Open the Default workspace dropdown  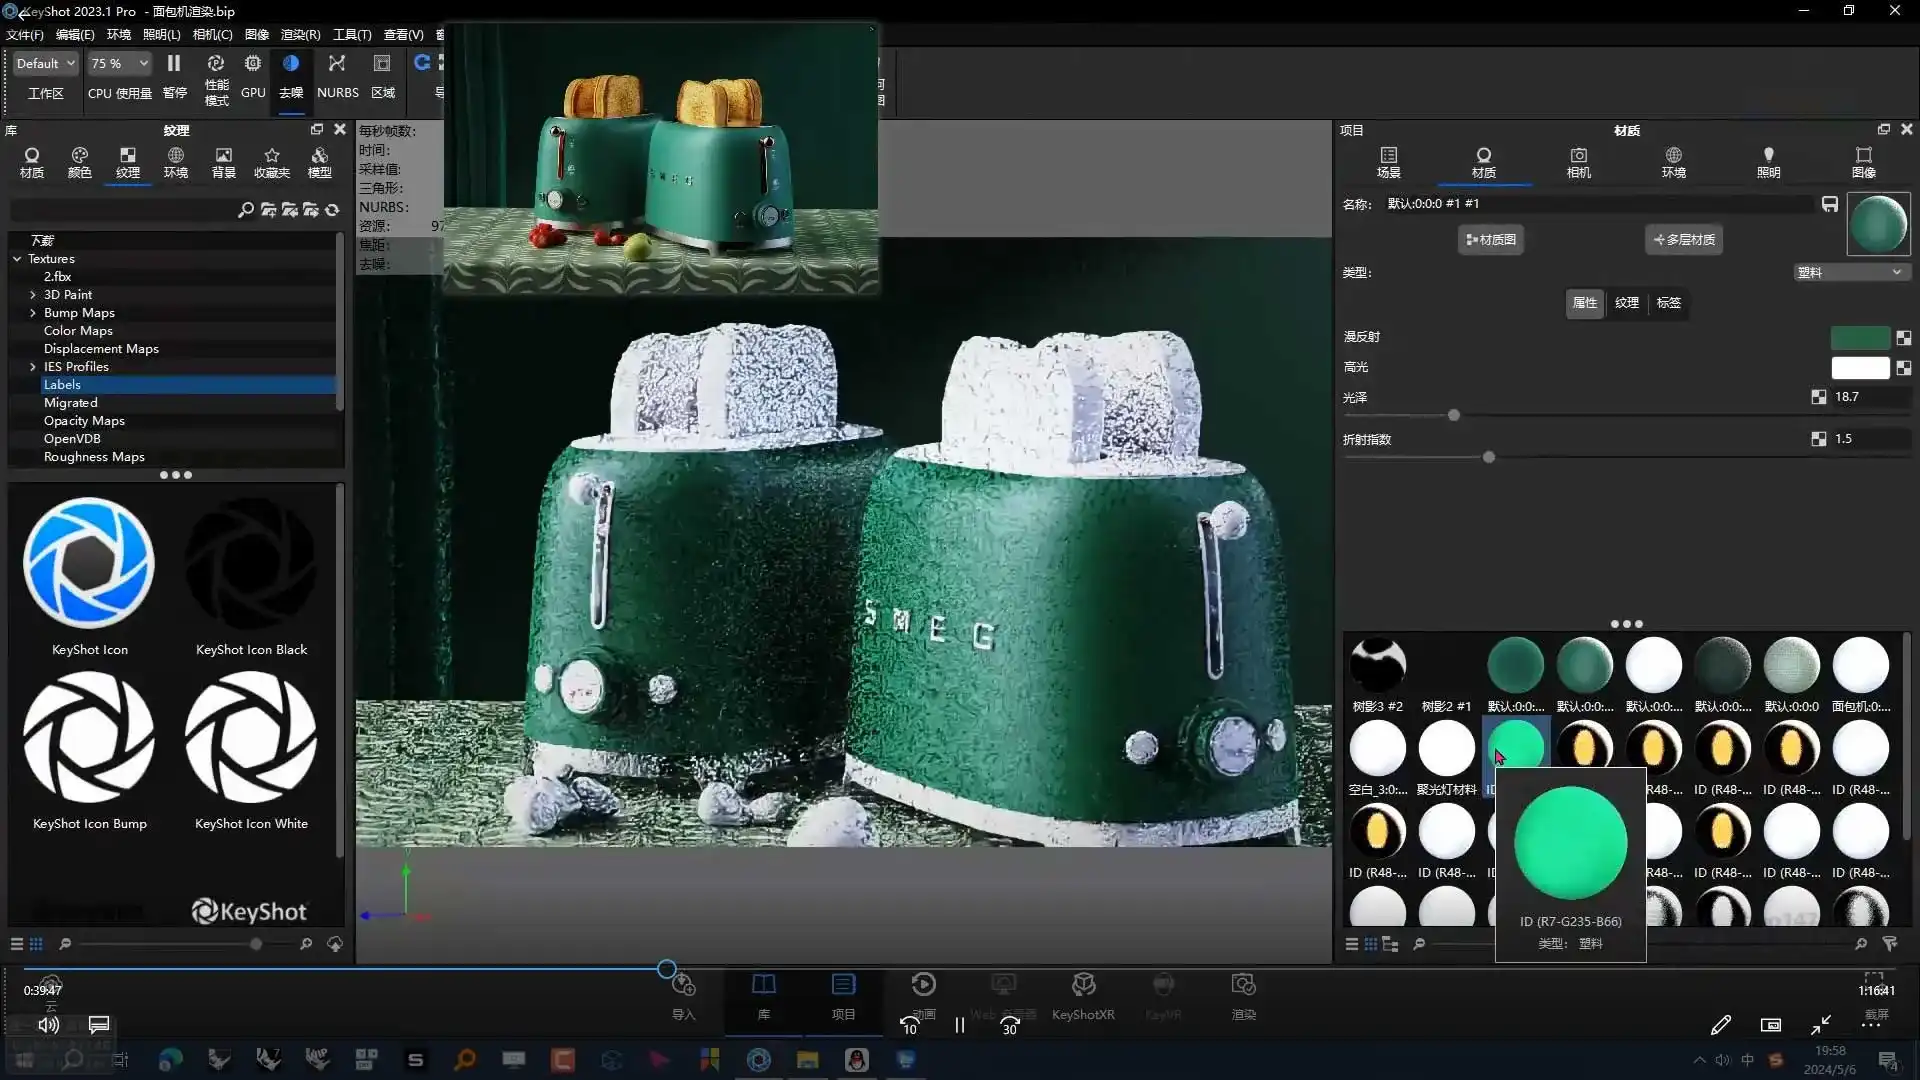[x=45, y=63]
